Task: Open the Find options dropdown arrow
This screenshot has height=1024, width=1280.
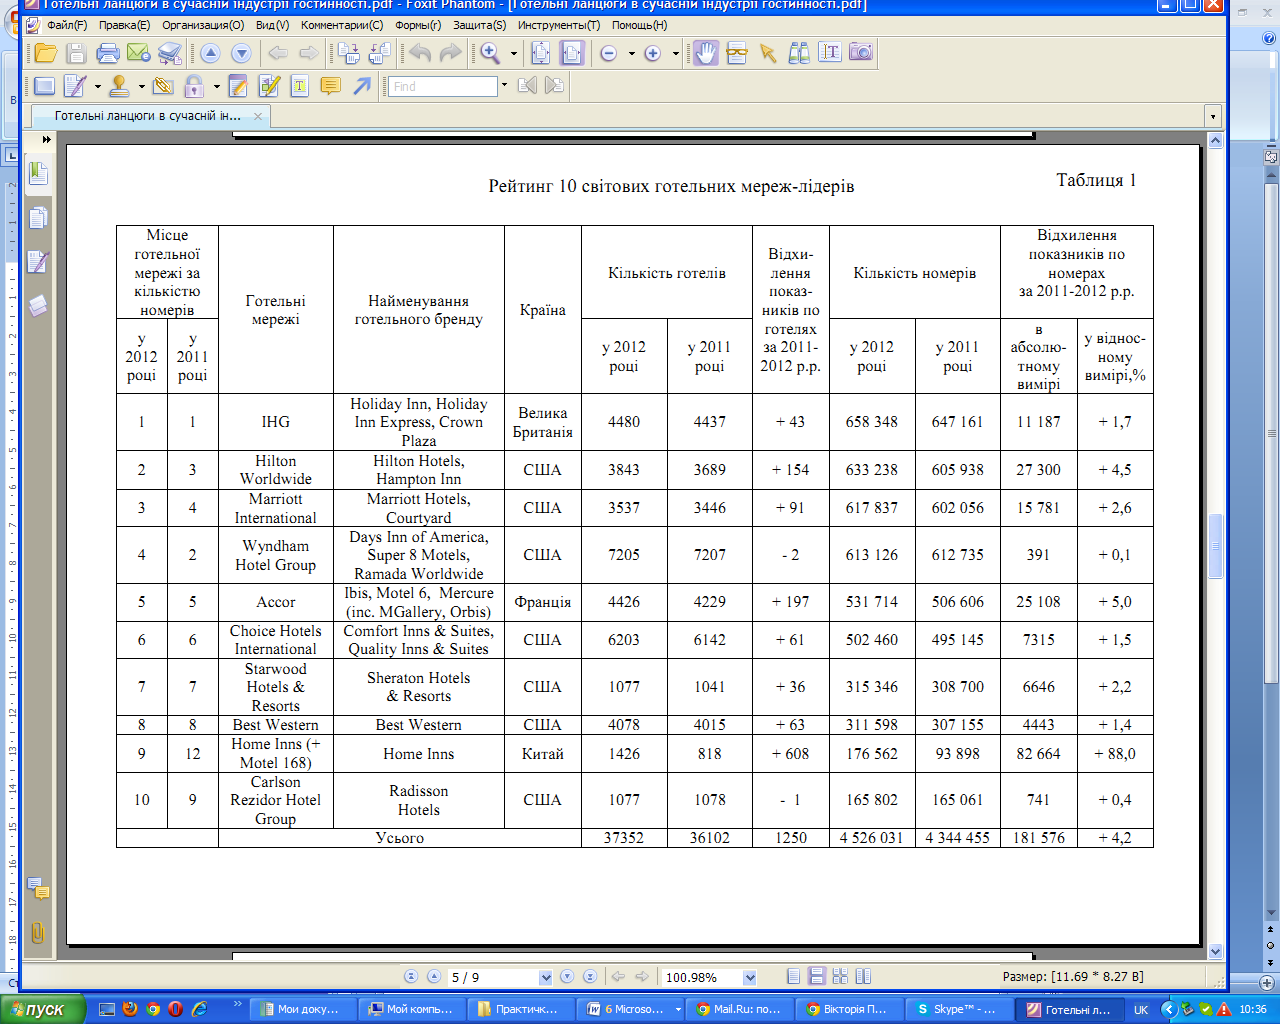Action: [504, 87]
